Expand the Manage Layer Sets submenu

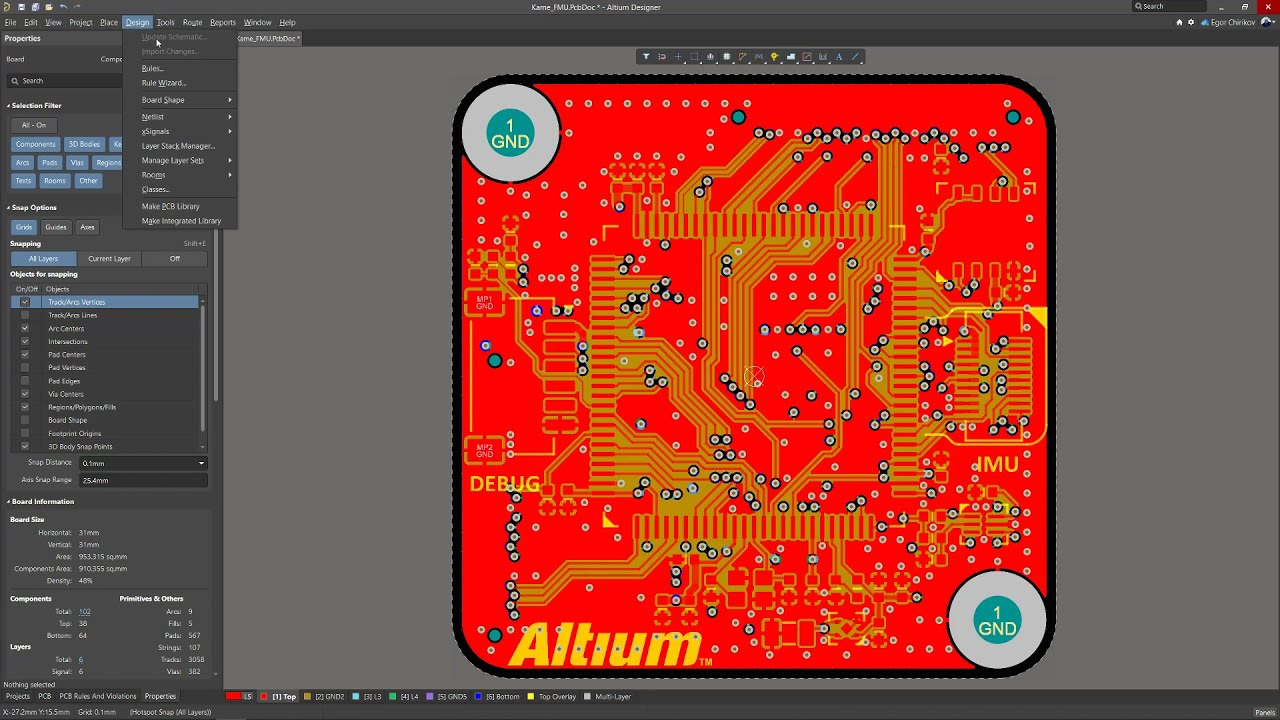point(180,160)
